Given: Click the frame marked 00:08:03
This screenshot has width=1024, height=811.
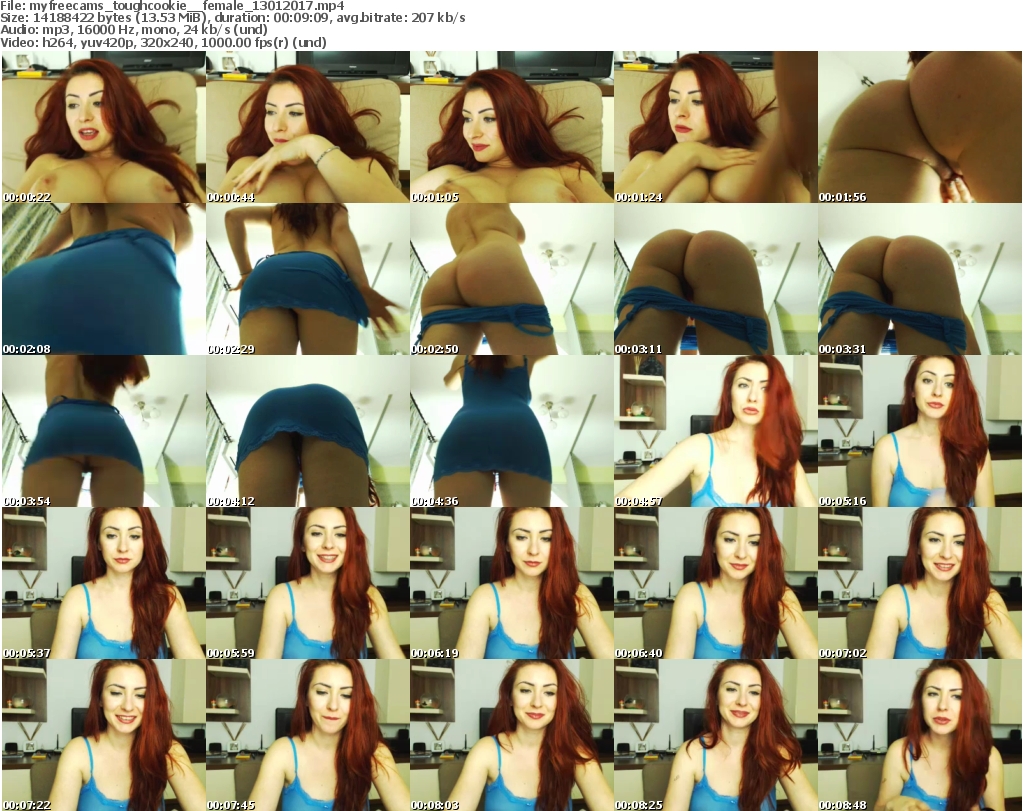Looking at the screenshot, I should [x=511, y=735].
